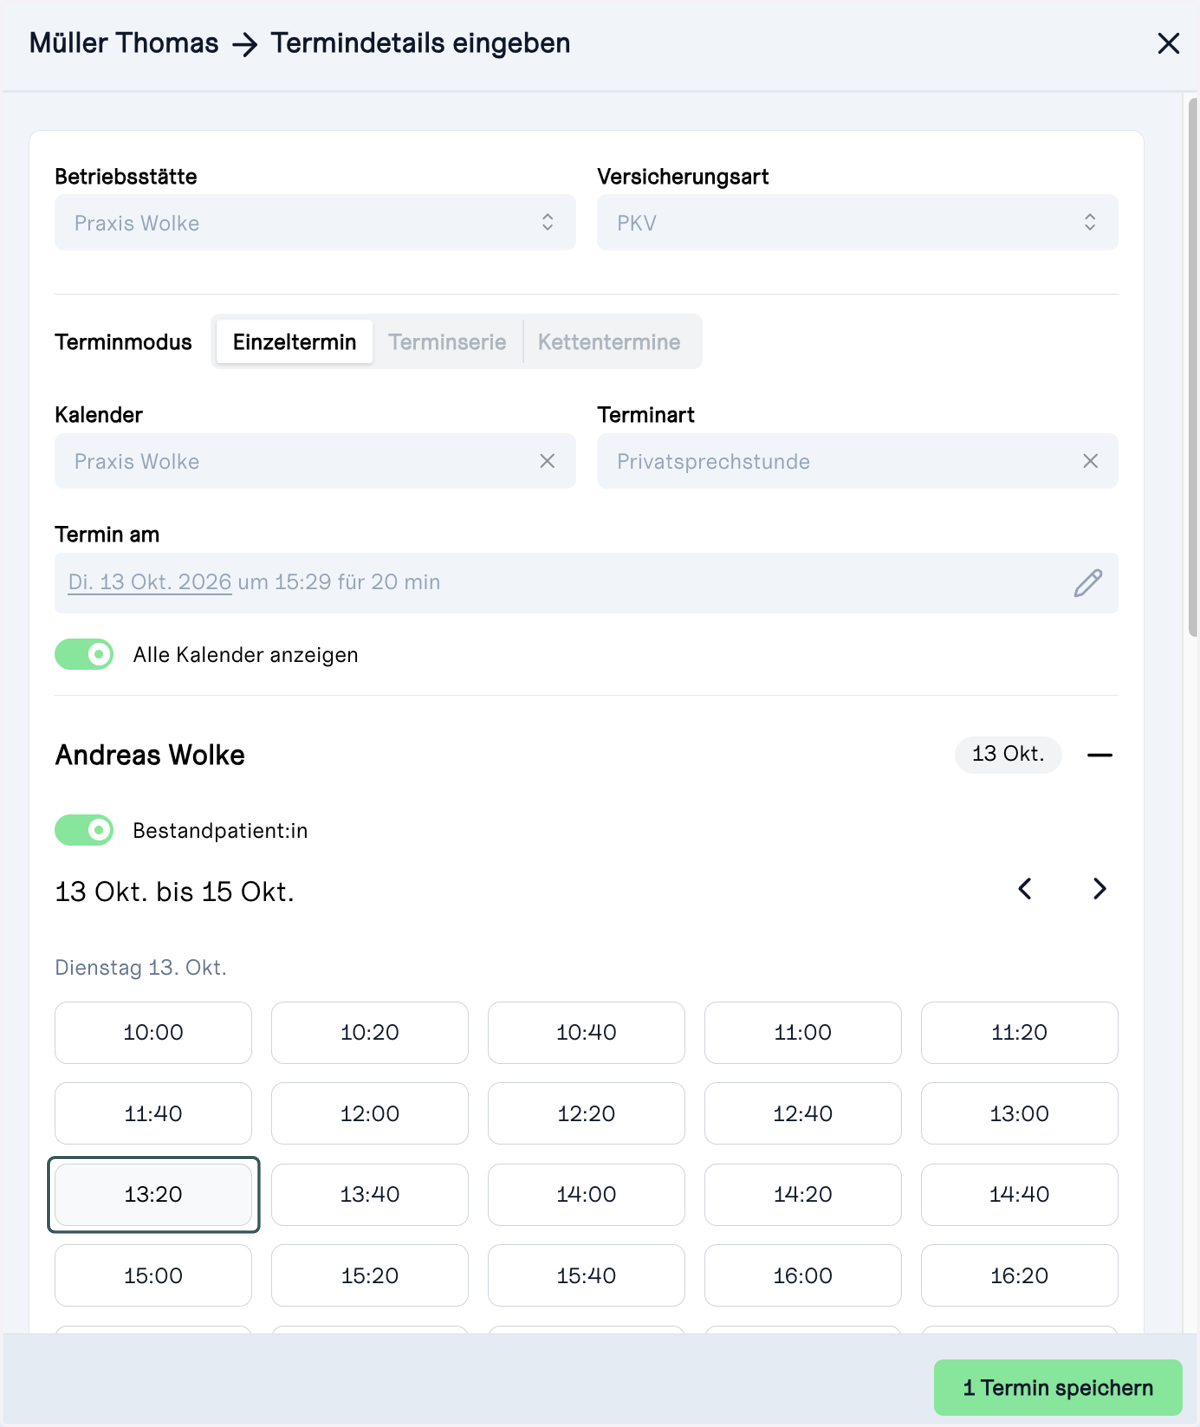Click the pencil icon to edit Termin am
Screen dimensions: 1200x1427
(1088, 583)
